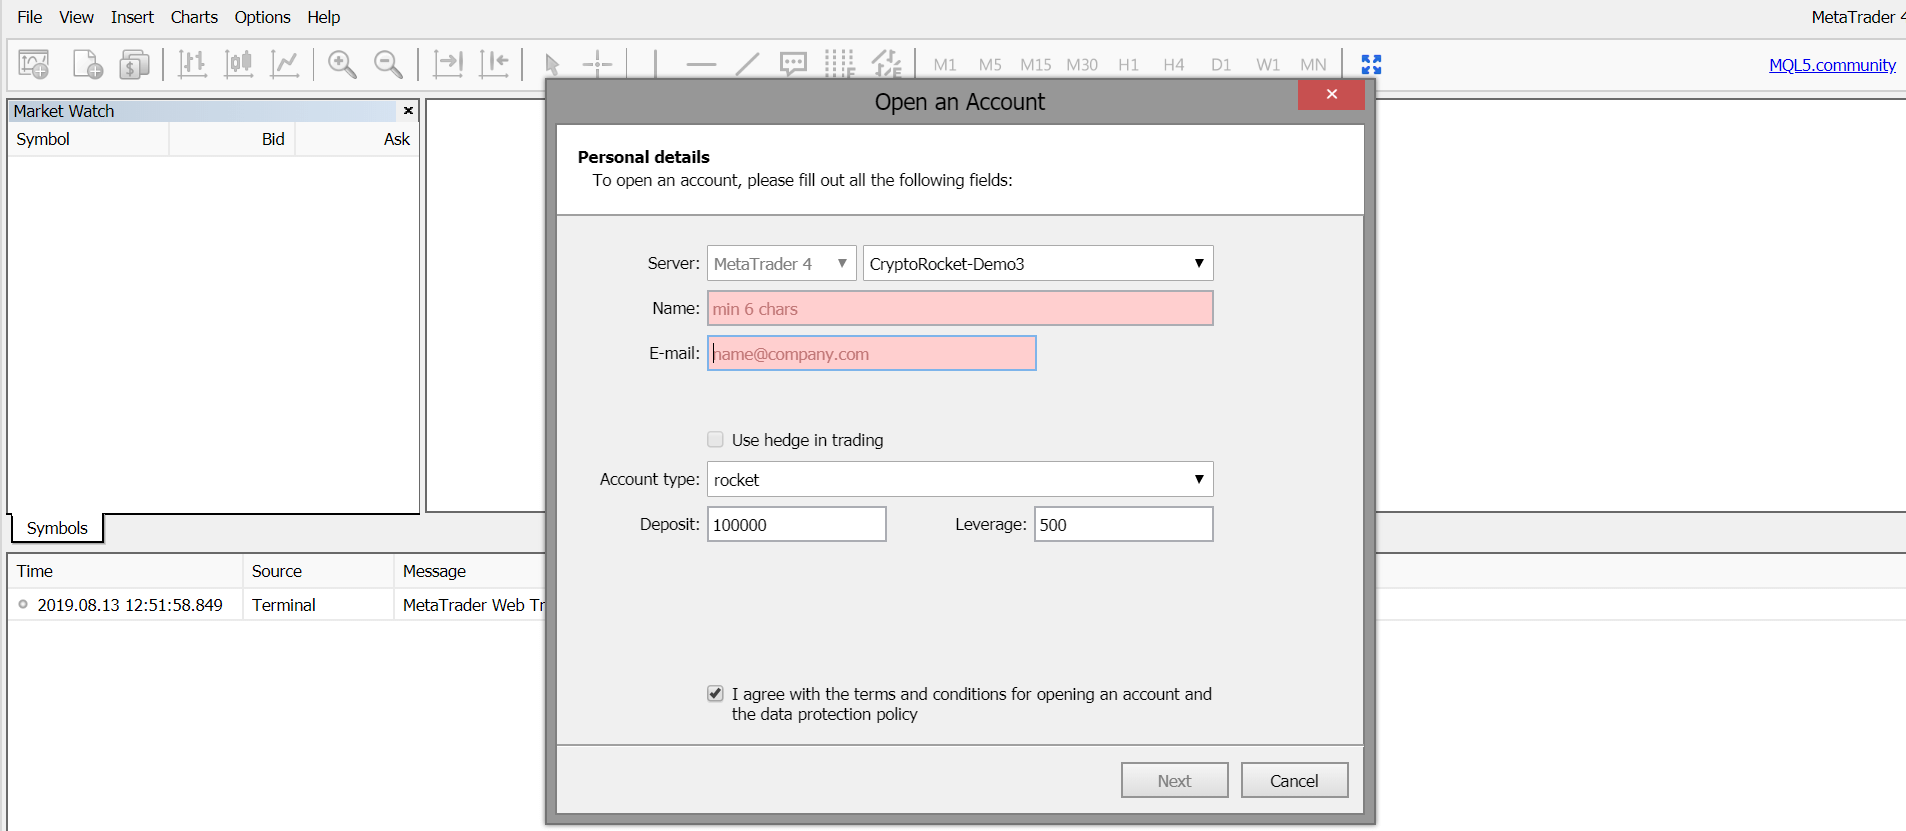Select the M30 timeframe
This screenshot has width=1906, height=831.
[1082, 65]
